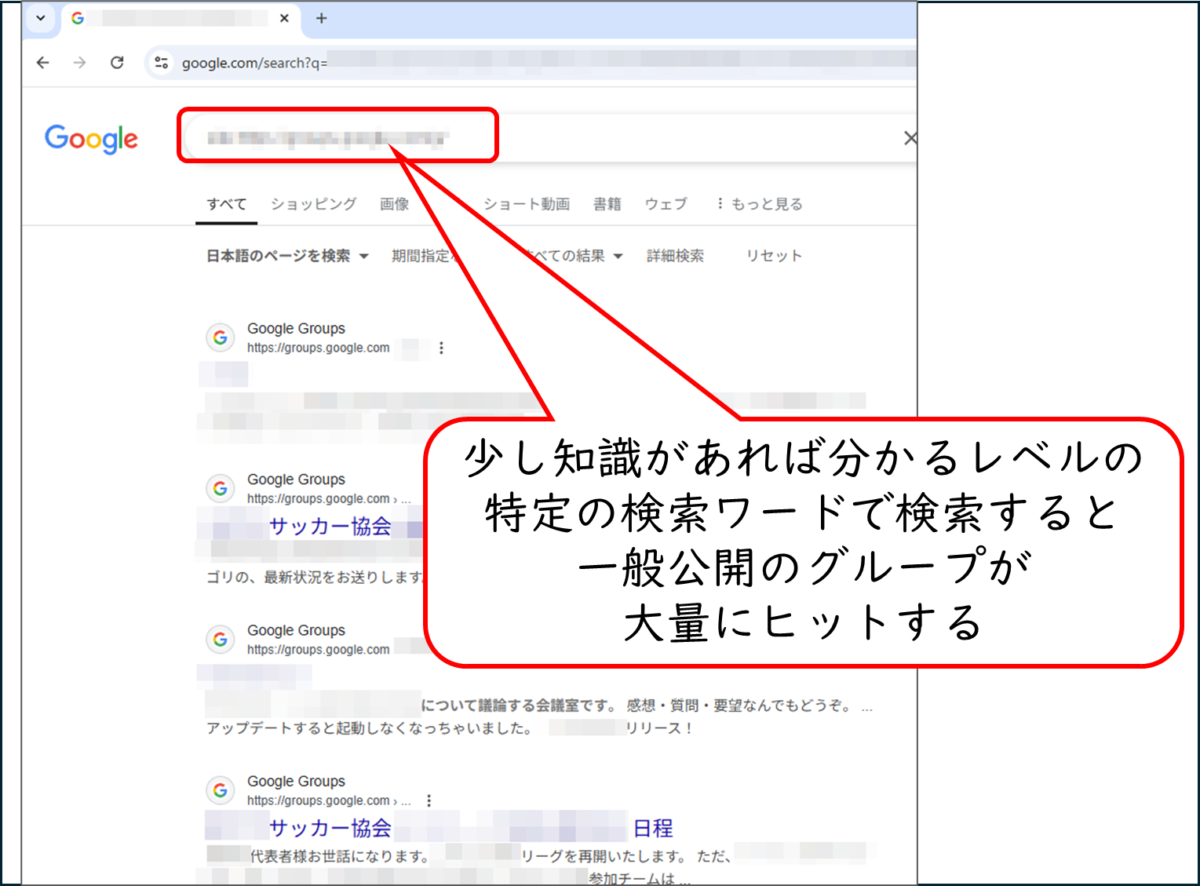Image resolution: width=1200 pixels, height=886 pixels.
Task: Open site information icon in address bar
Action: [162, 63]
